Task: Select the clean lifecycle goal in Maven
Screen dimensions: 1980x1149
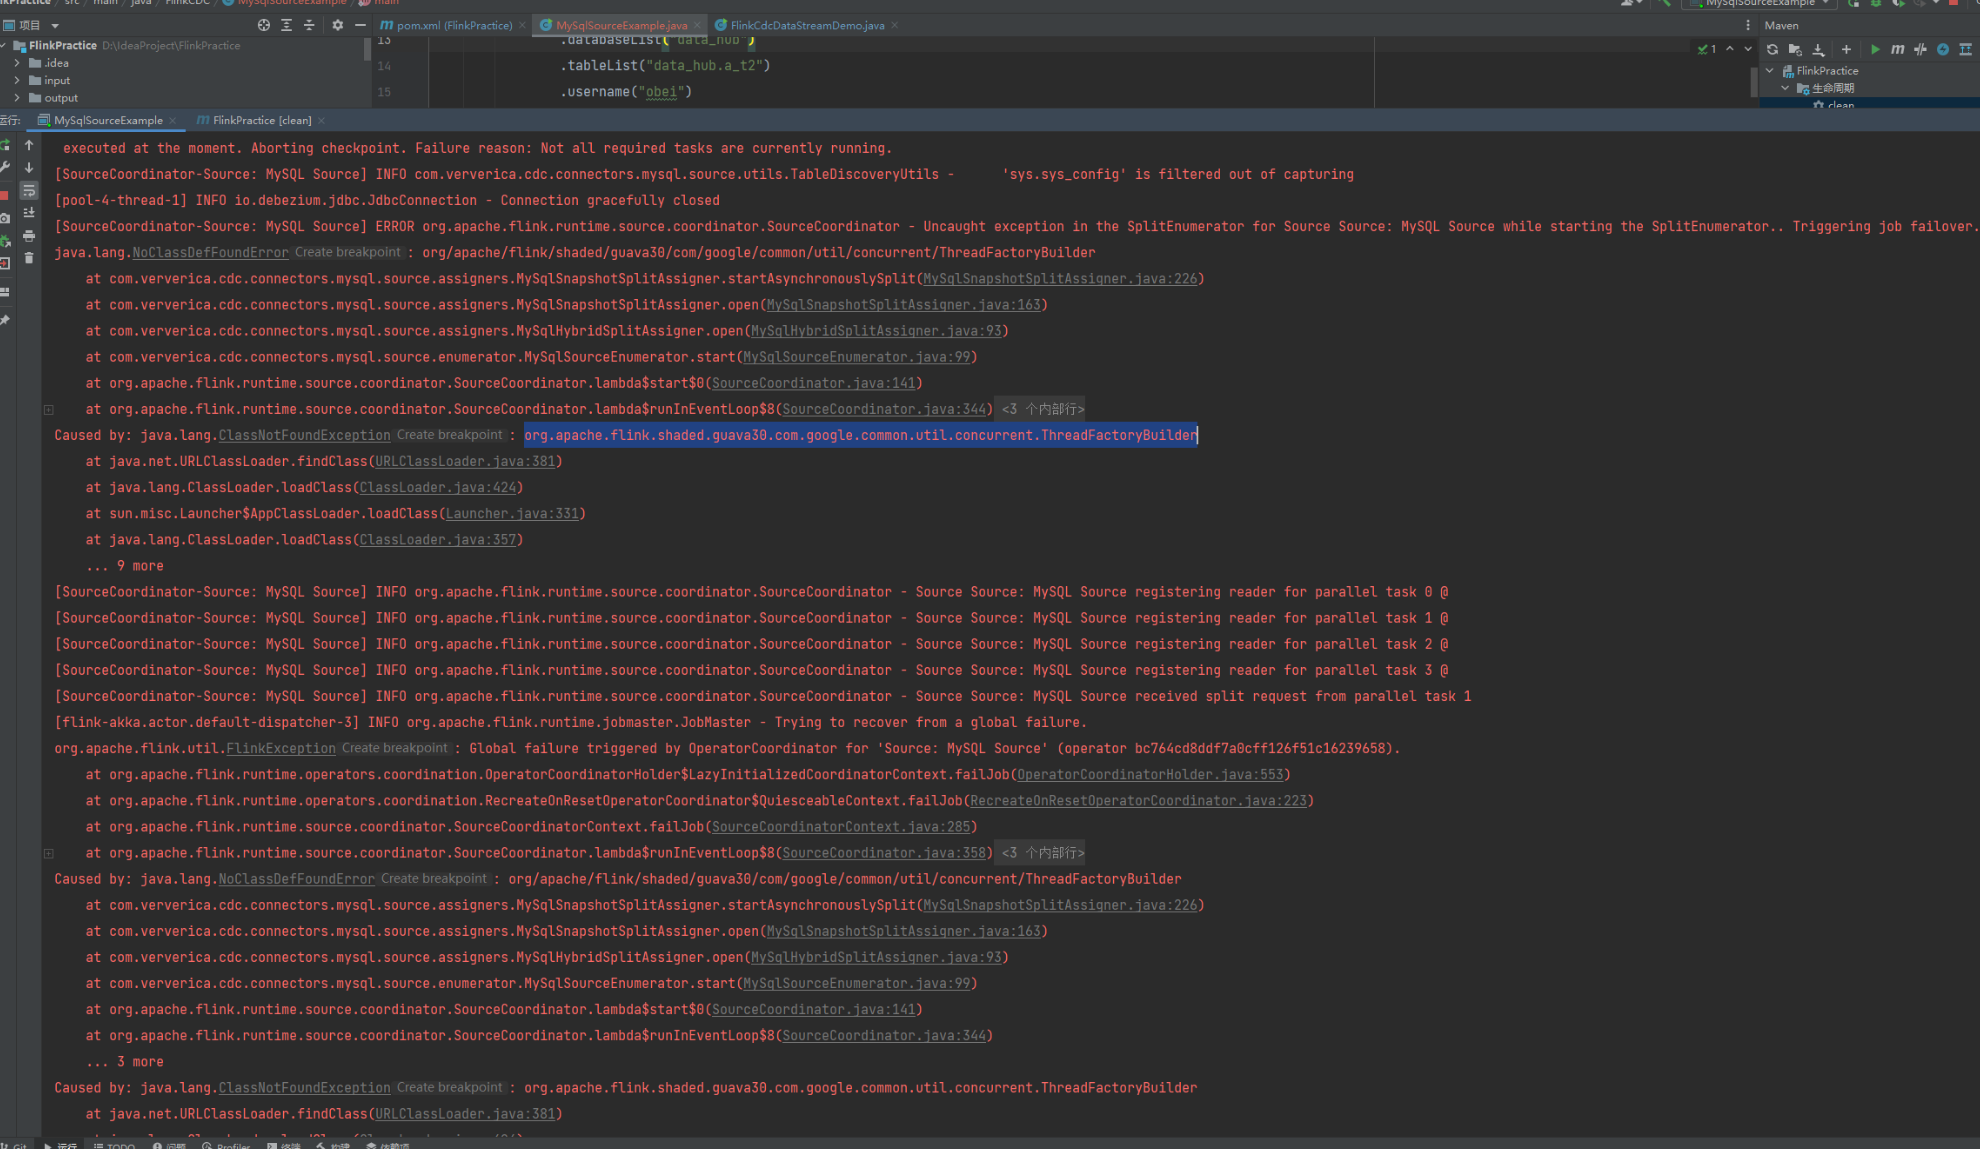Action: point(1840,104)
